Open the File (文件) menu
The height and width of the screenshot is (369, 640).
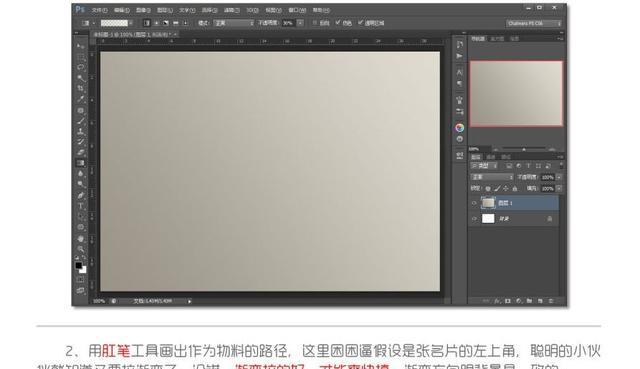(x=99, y=10)
